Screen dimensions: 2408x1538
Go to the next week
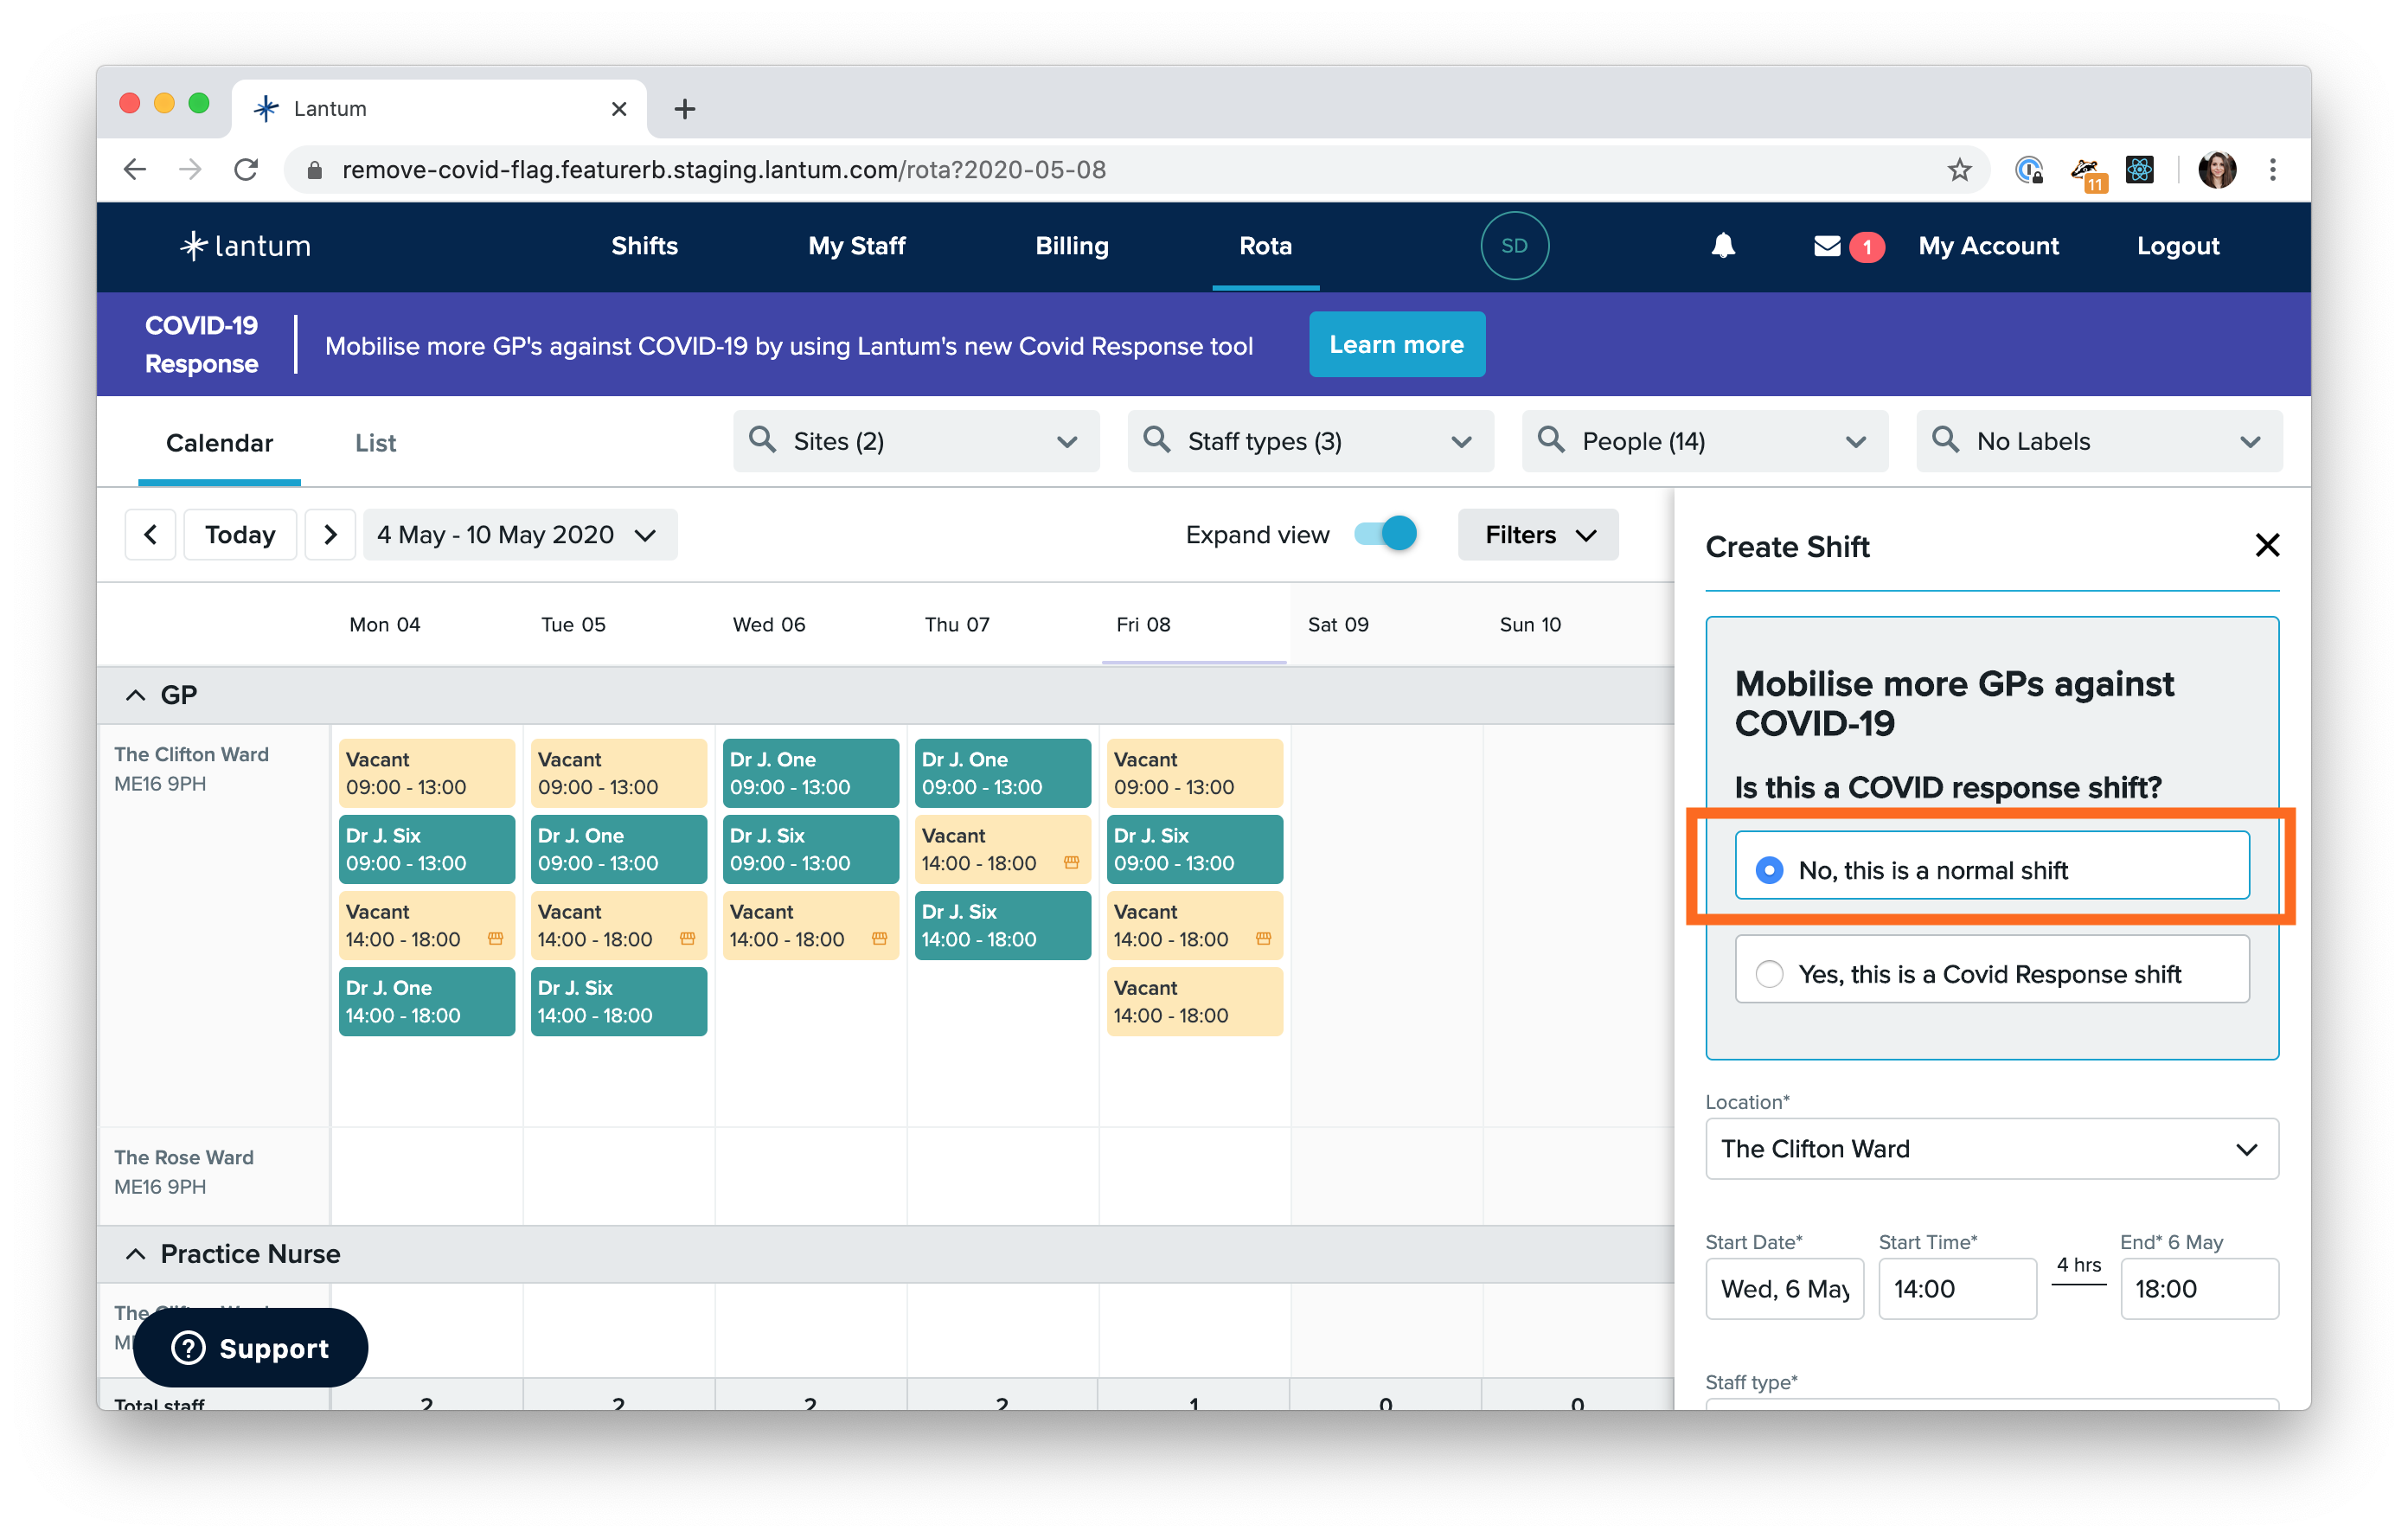coord(330,534)
